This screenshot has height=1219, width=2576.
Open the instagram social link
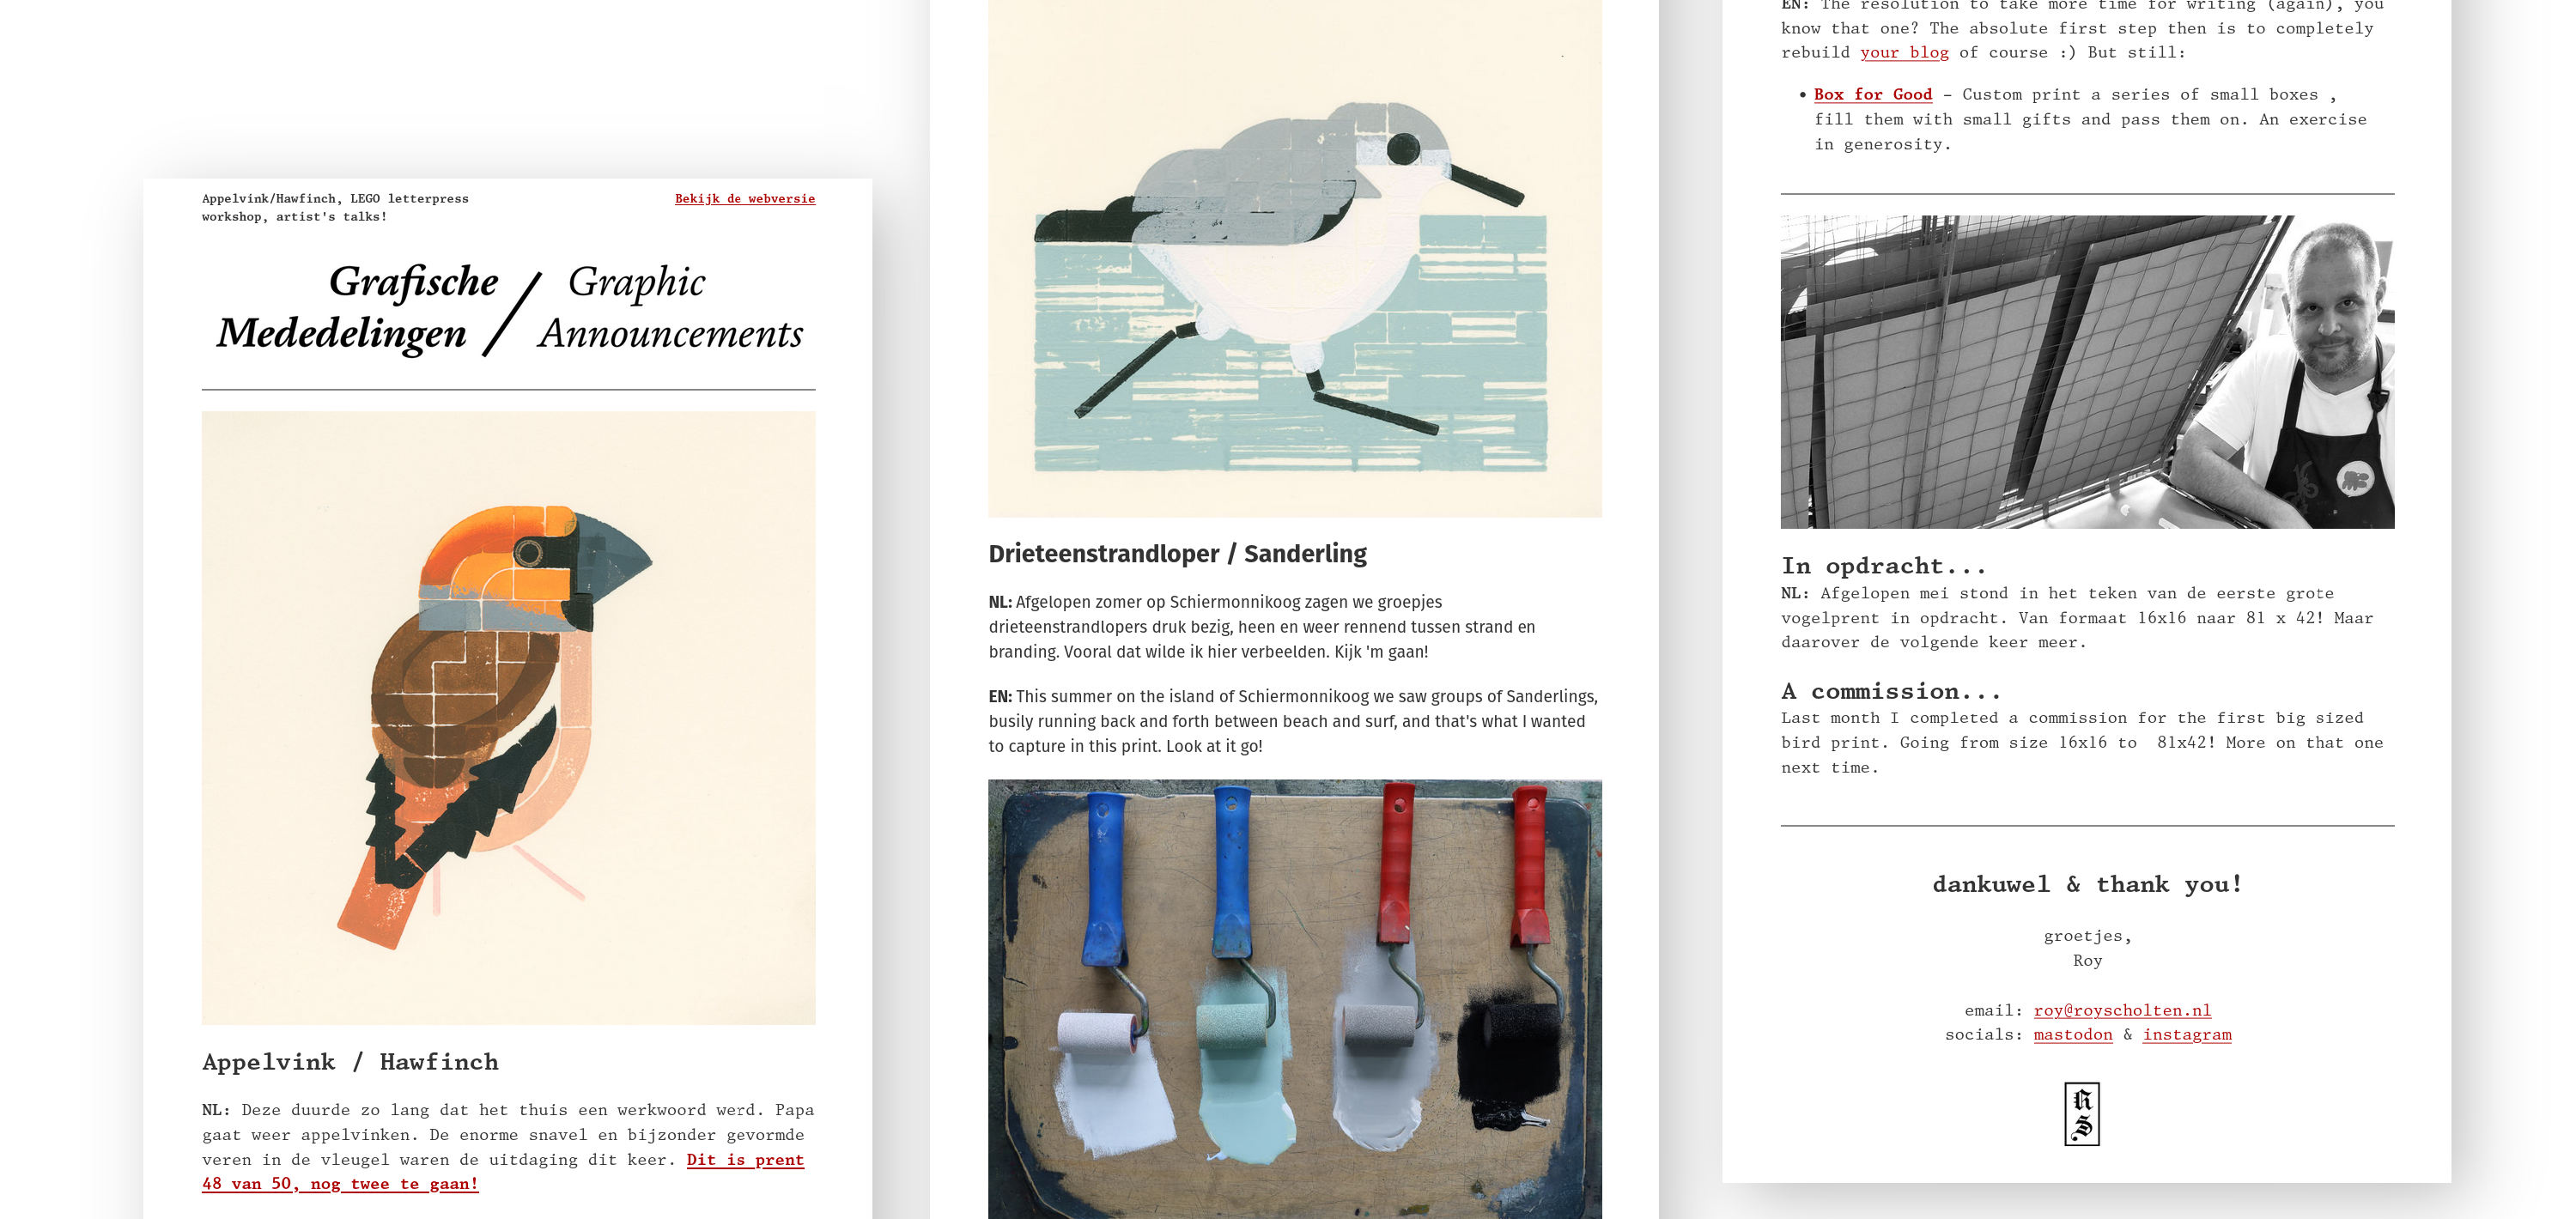pyautogui.click(x=2186, y=1035)
